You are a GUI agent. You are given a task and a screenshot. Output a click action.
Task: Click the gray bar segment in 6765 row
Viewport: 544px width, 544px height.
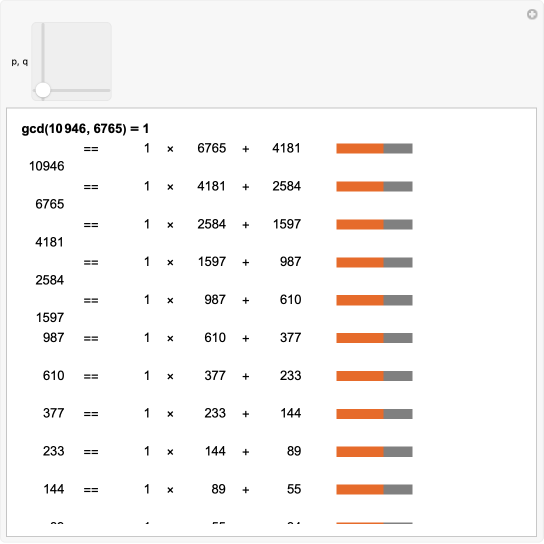tap(398, 186)
